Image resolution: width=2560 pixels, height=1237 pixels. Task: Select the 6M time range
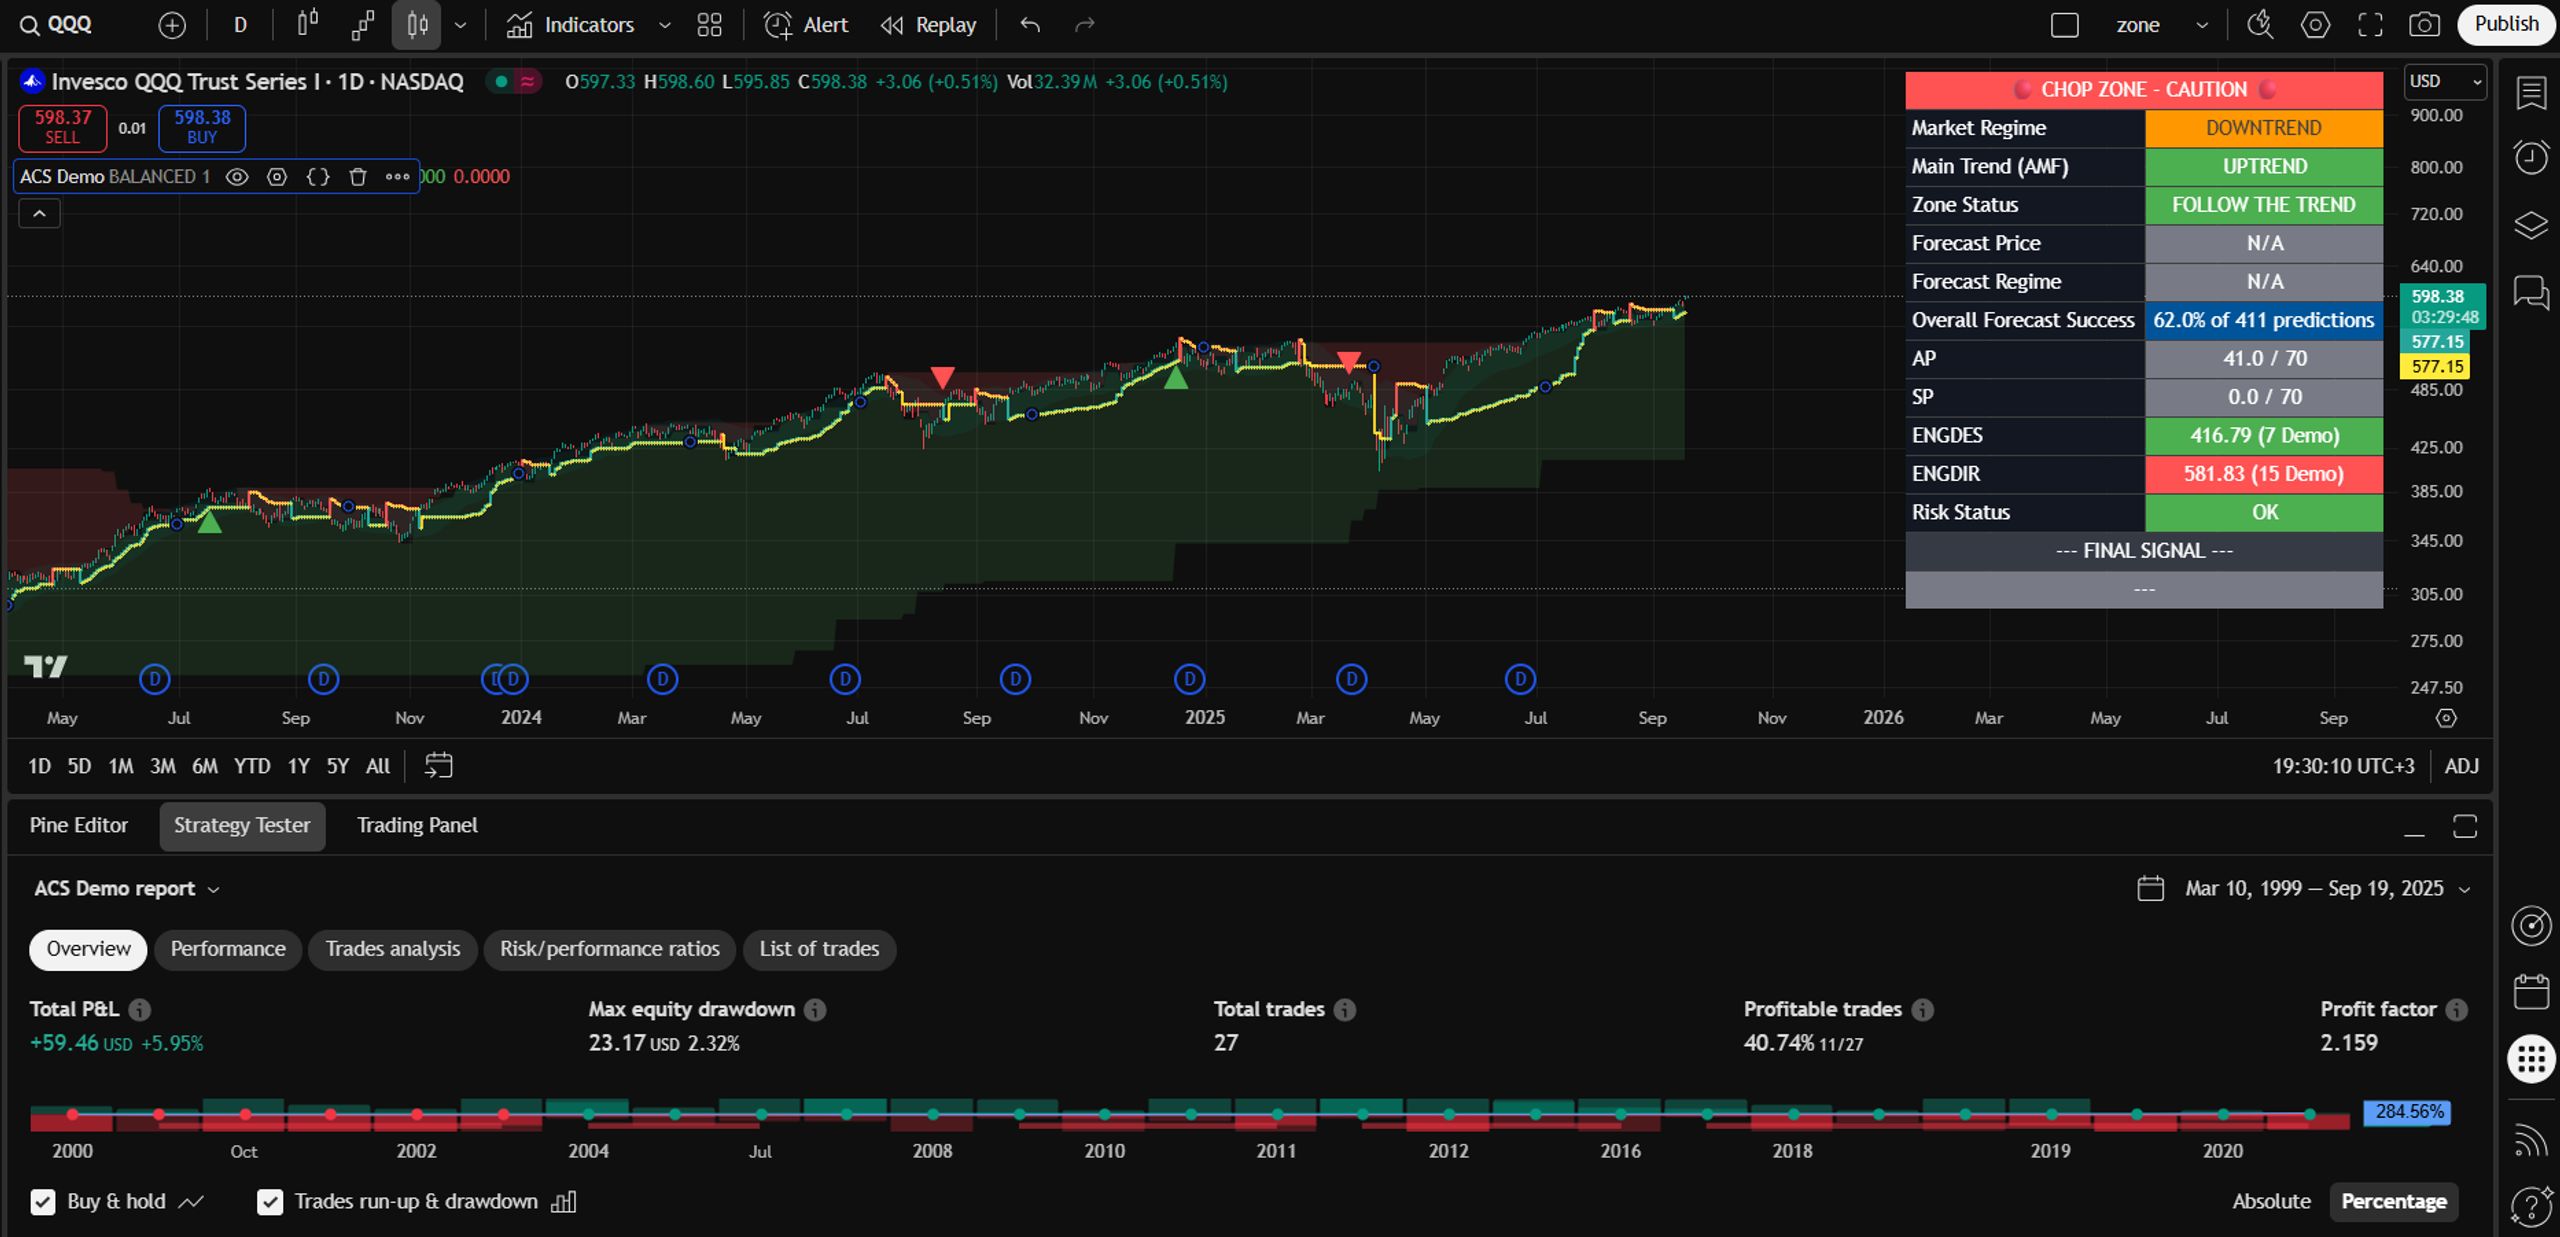coord(205,766)
